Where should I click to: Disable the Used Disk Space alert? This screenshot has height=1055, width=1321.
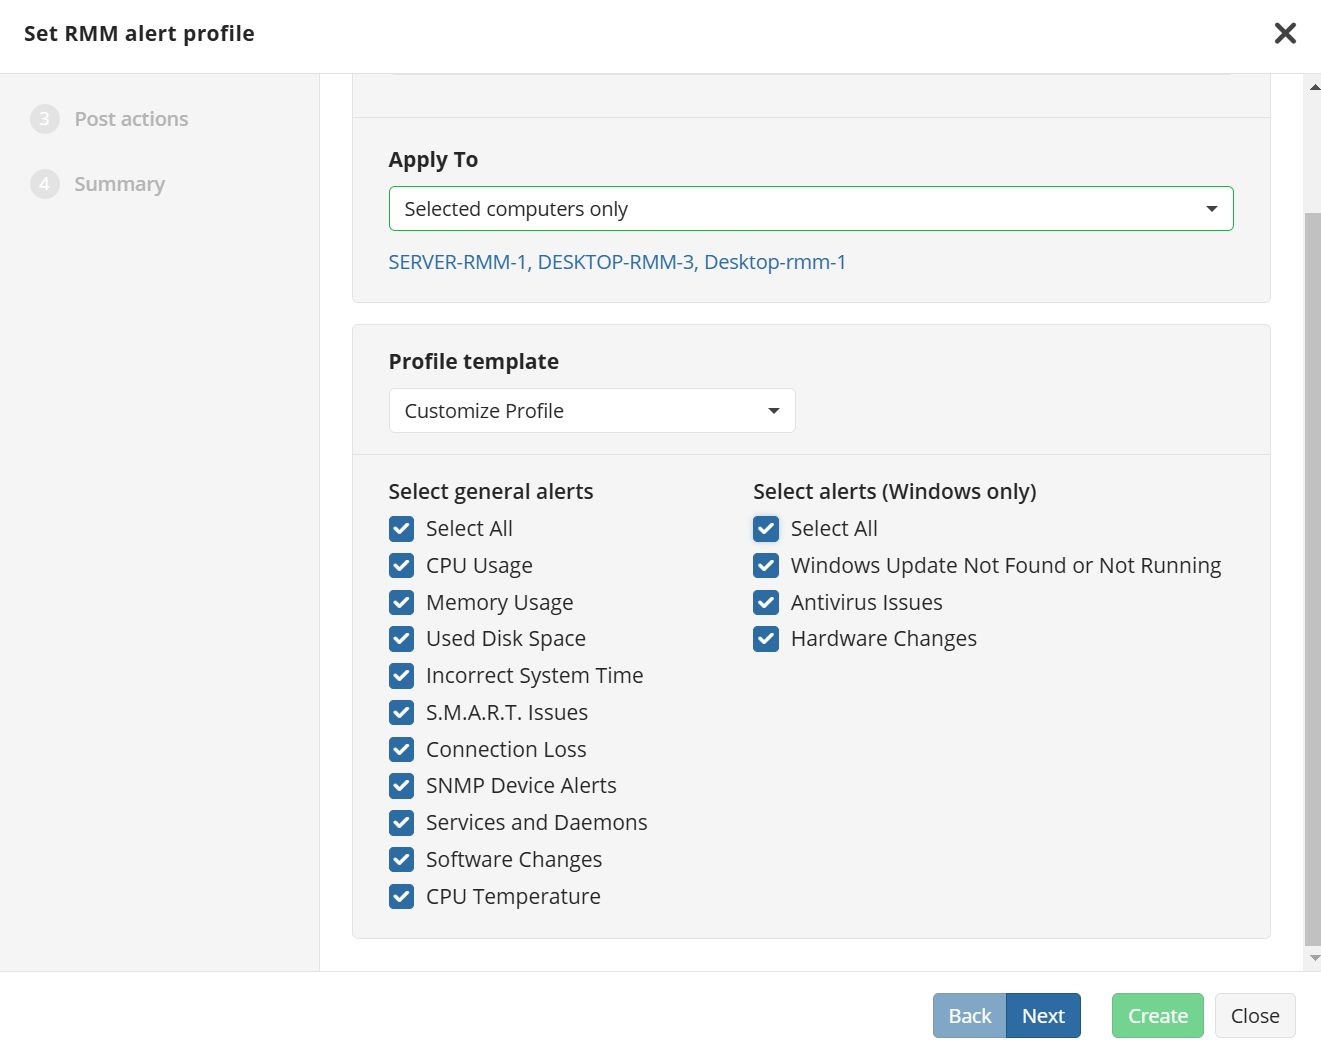(401, 639)
